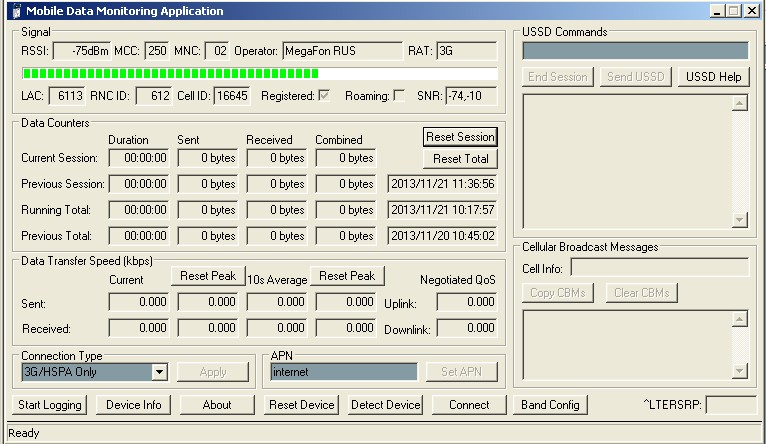Image resolution: width=766 pixels, height=444 pixels.
Task: Click the USSD response text area
Action: pos(627,162)
